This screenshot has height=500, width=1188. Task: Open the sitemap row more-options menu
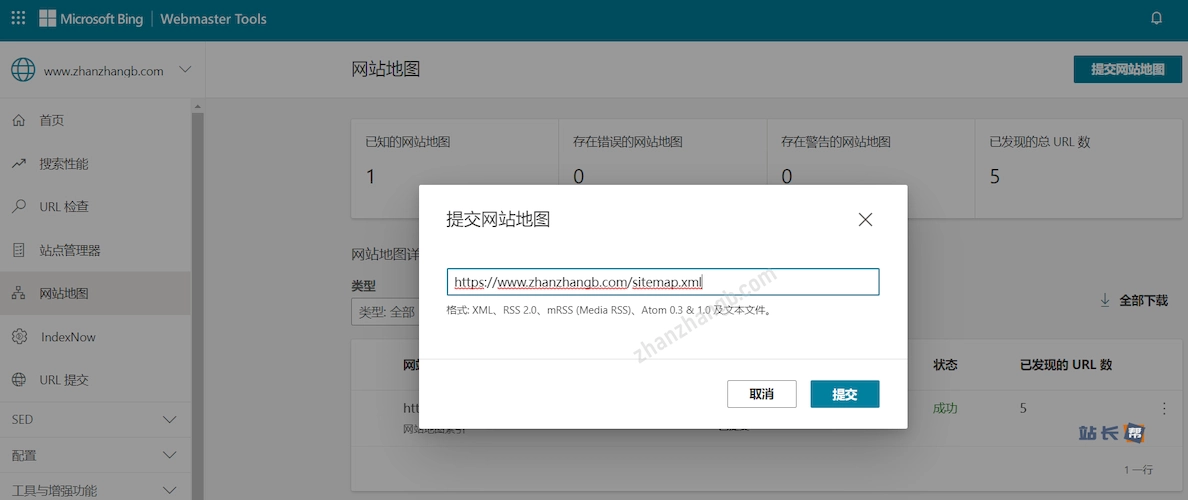1163,408
